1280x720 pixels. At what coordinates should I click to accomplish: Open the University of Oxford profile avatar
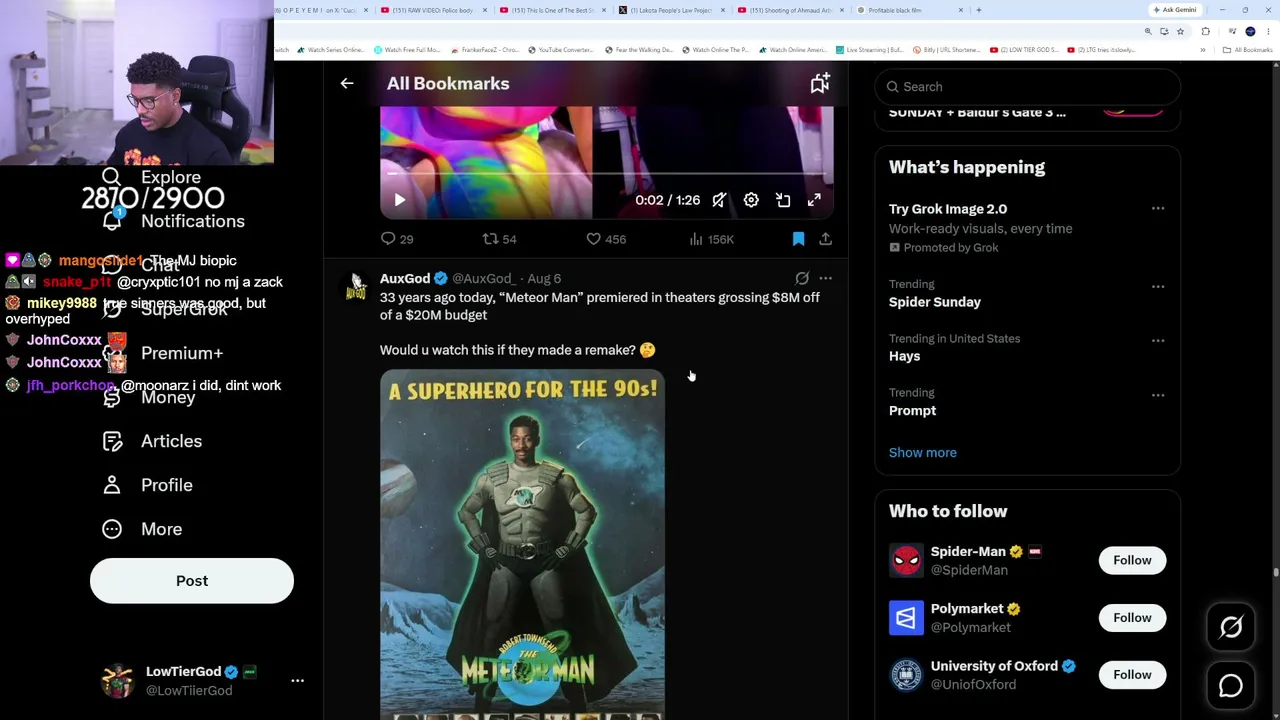pos(906,675)
